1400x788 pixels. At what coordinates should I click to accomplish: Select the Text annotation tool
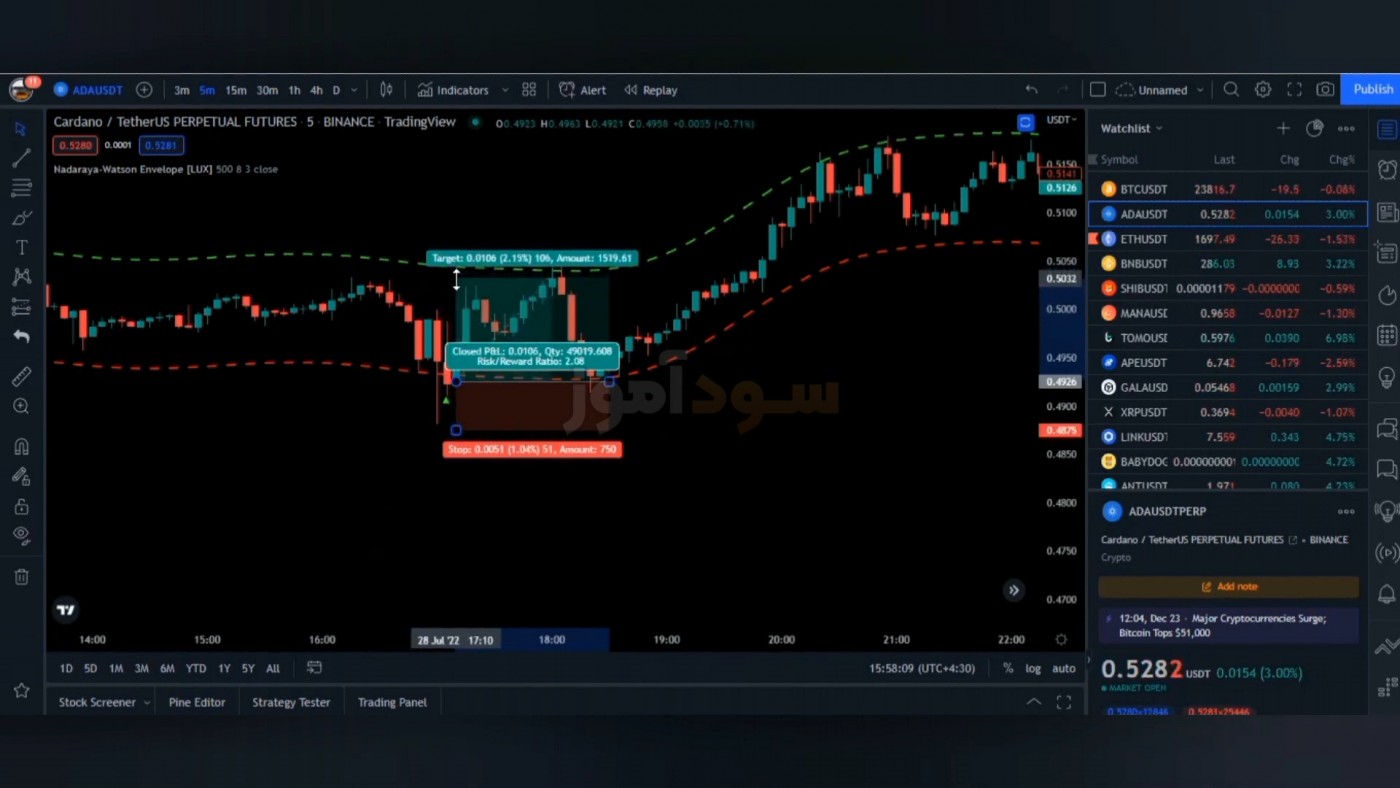[x=21, y=247]
